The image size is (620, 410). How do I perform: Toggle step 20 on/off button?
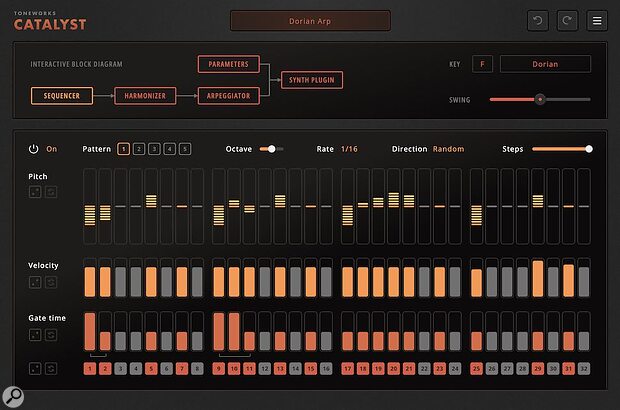393,369
